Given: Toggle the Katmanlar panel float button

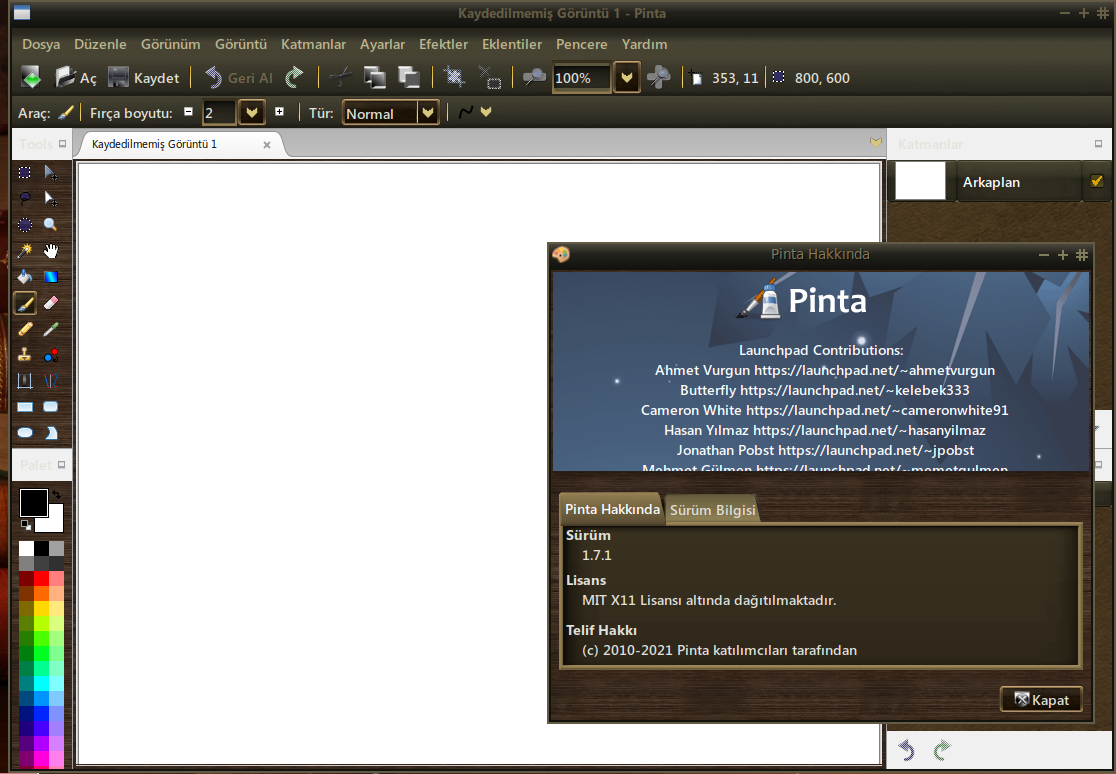Looking at the screenshot, I should (1098, 144).
